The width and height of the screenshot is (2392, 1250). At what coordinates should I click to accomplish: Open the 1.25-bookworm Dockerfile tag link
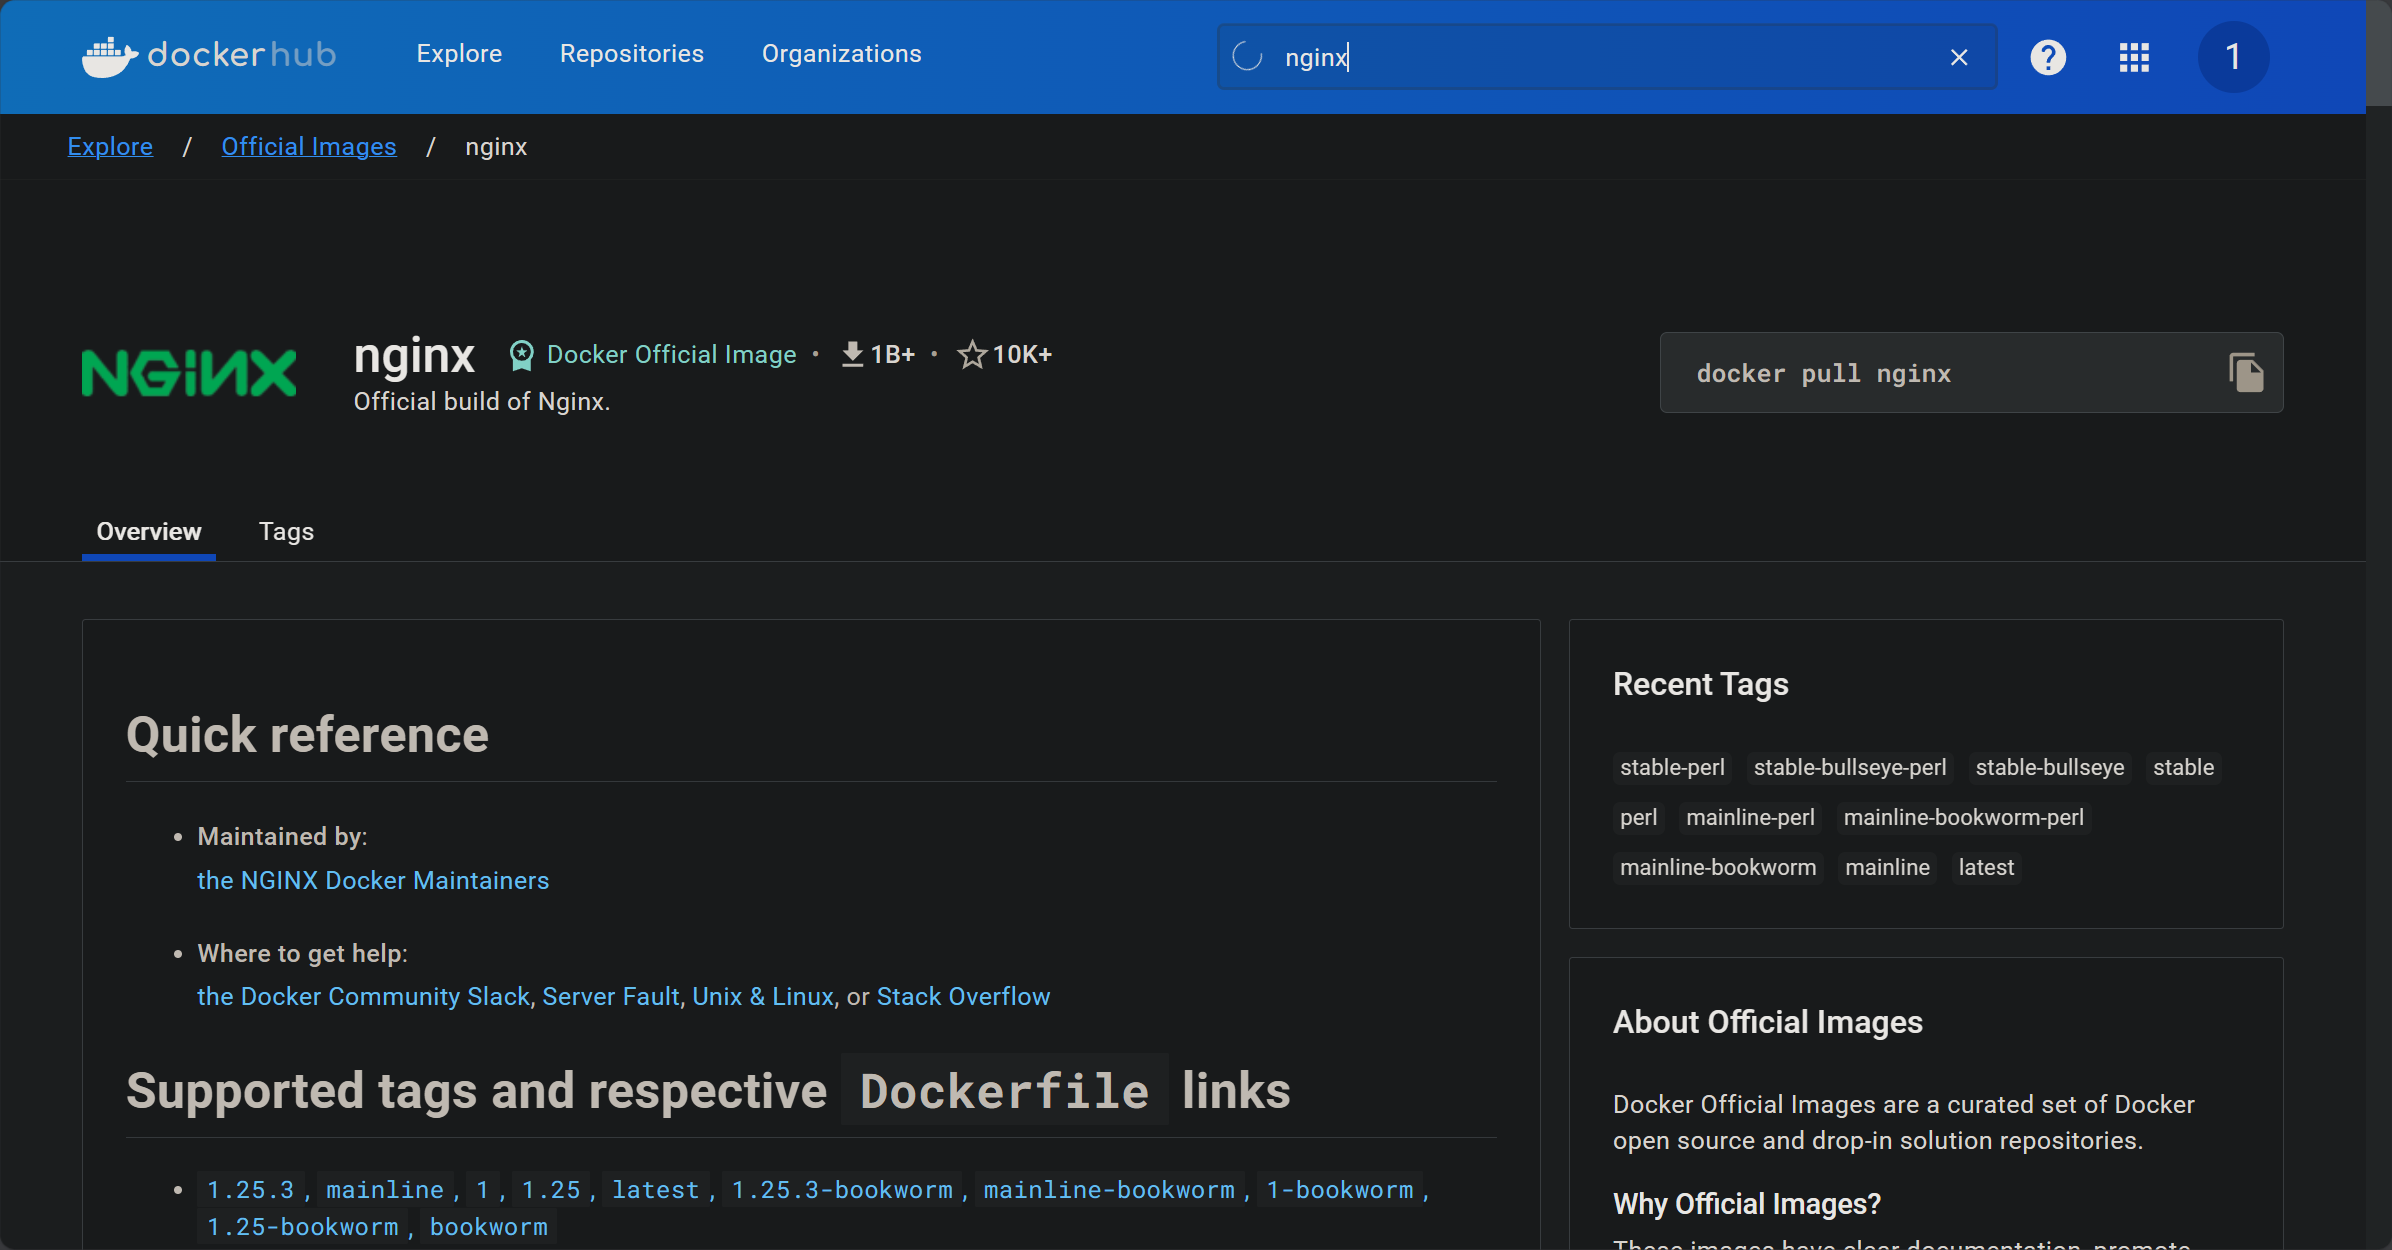(303, 1227)
